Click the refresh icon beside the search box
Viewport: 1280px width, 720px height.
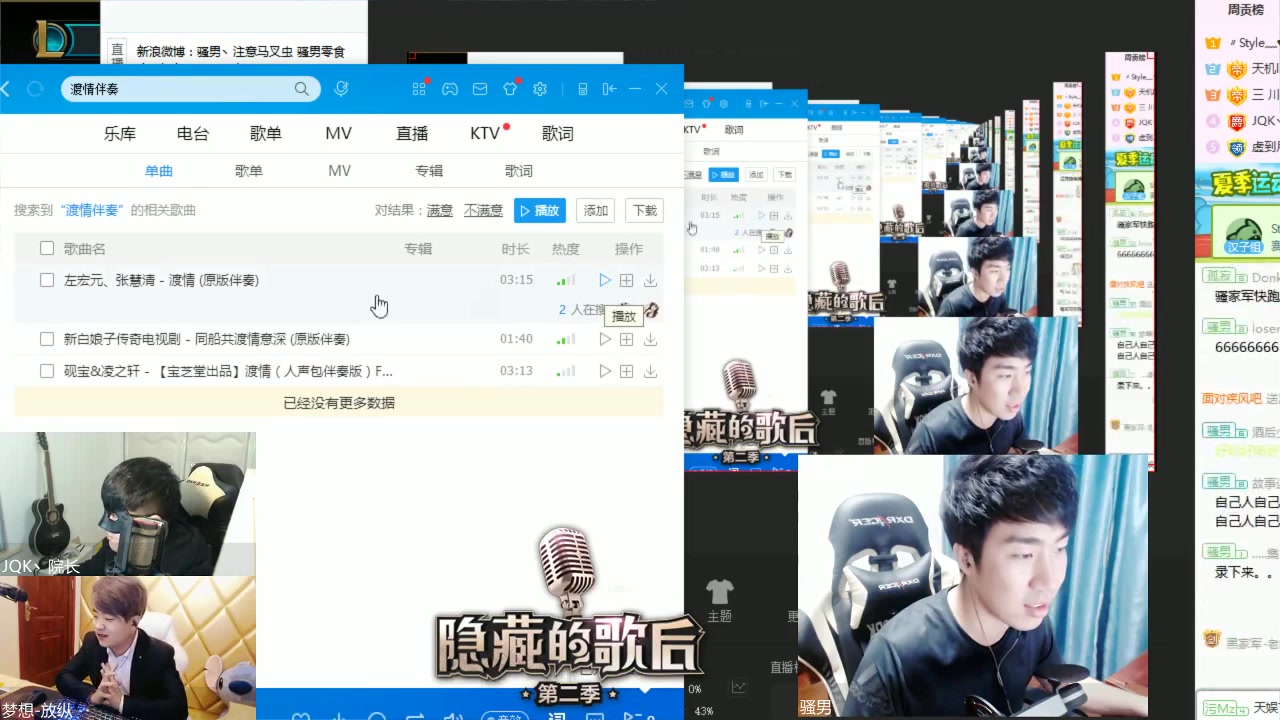tap(35, 89)
